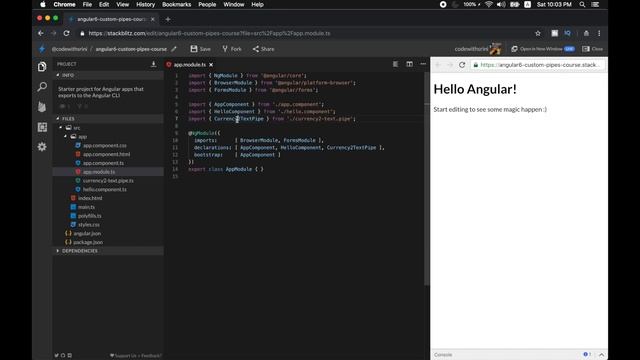Click the Fork button
This screenshot has width=640, height=360.
(232, 49)
